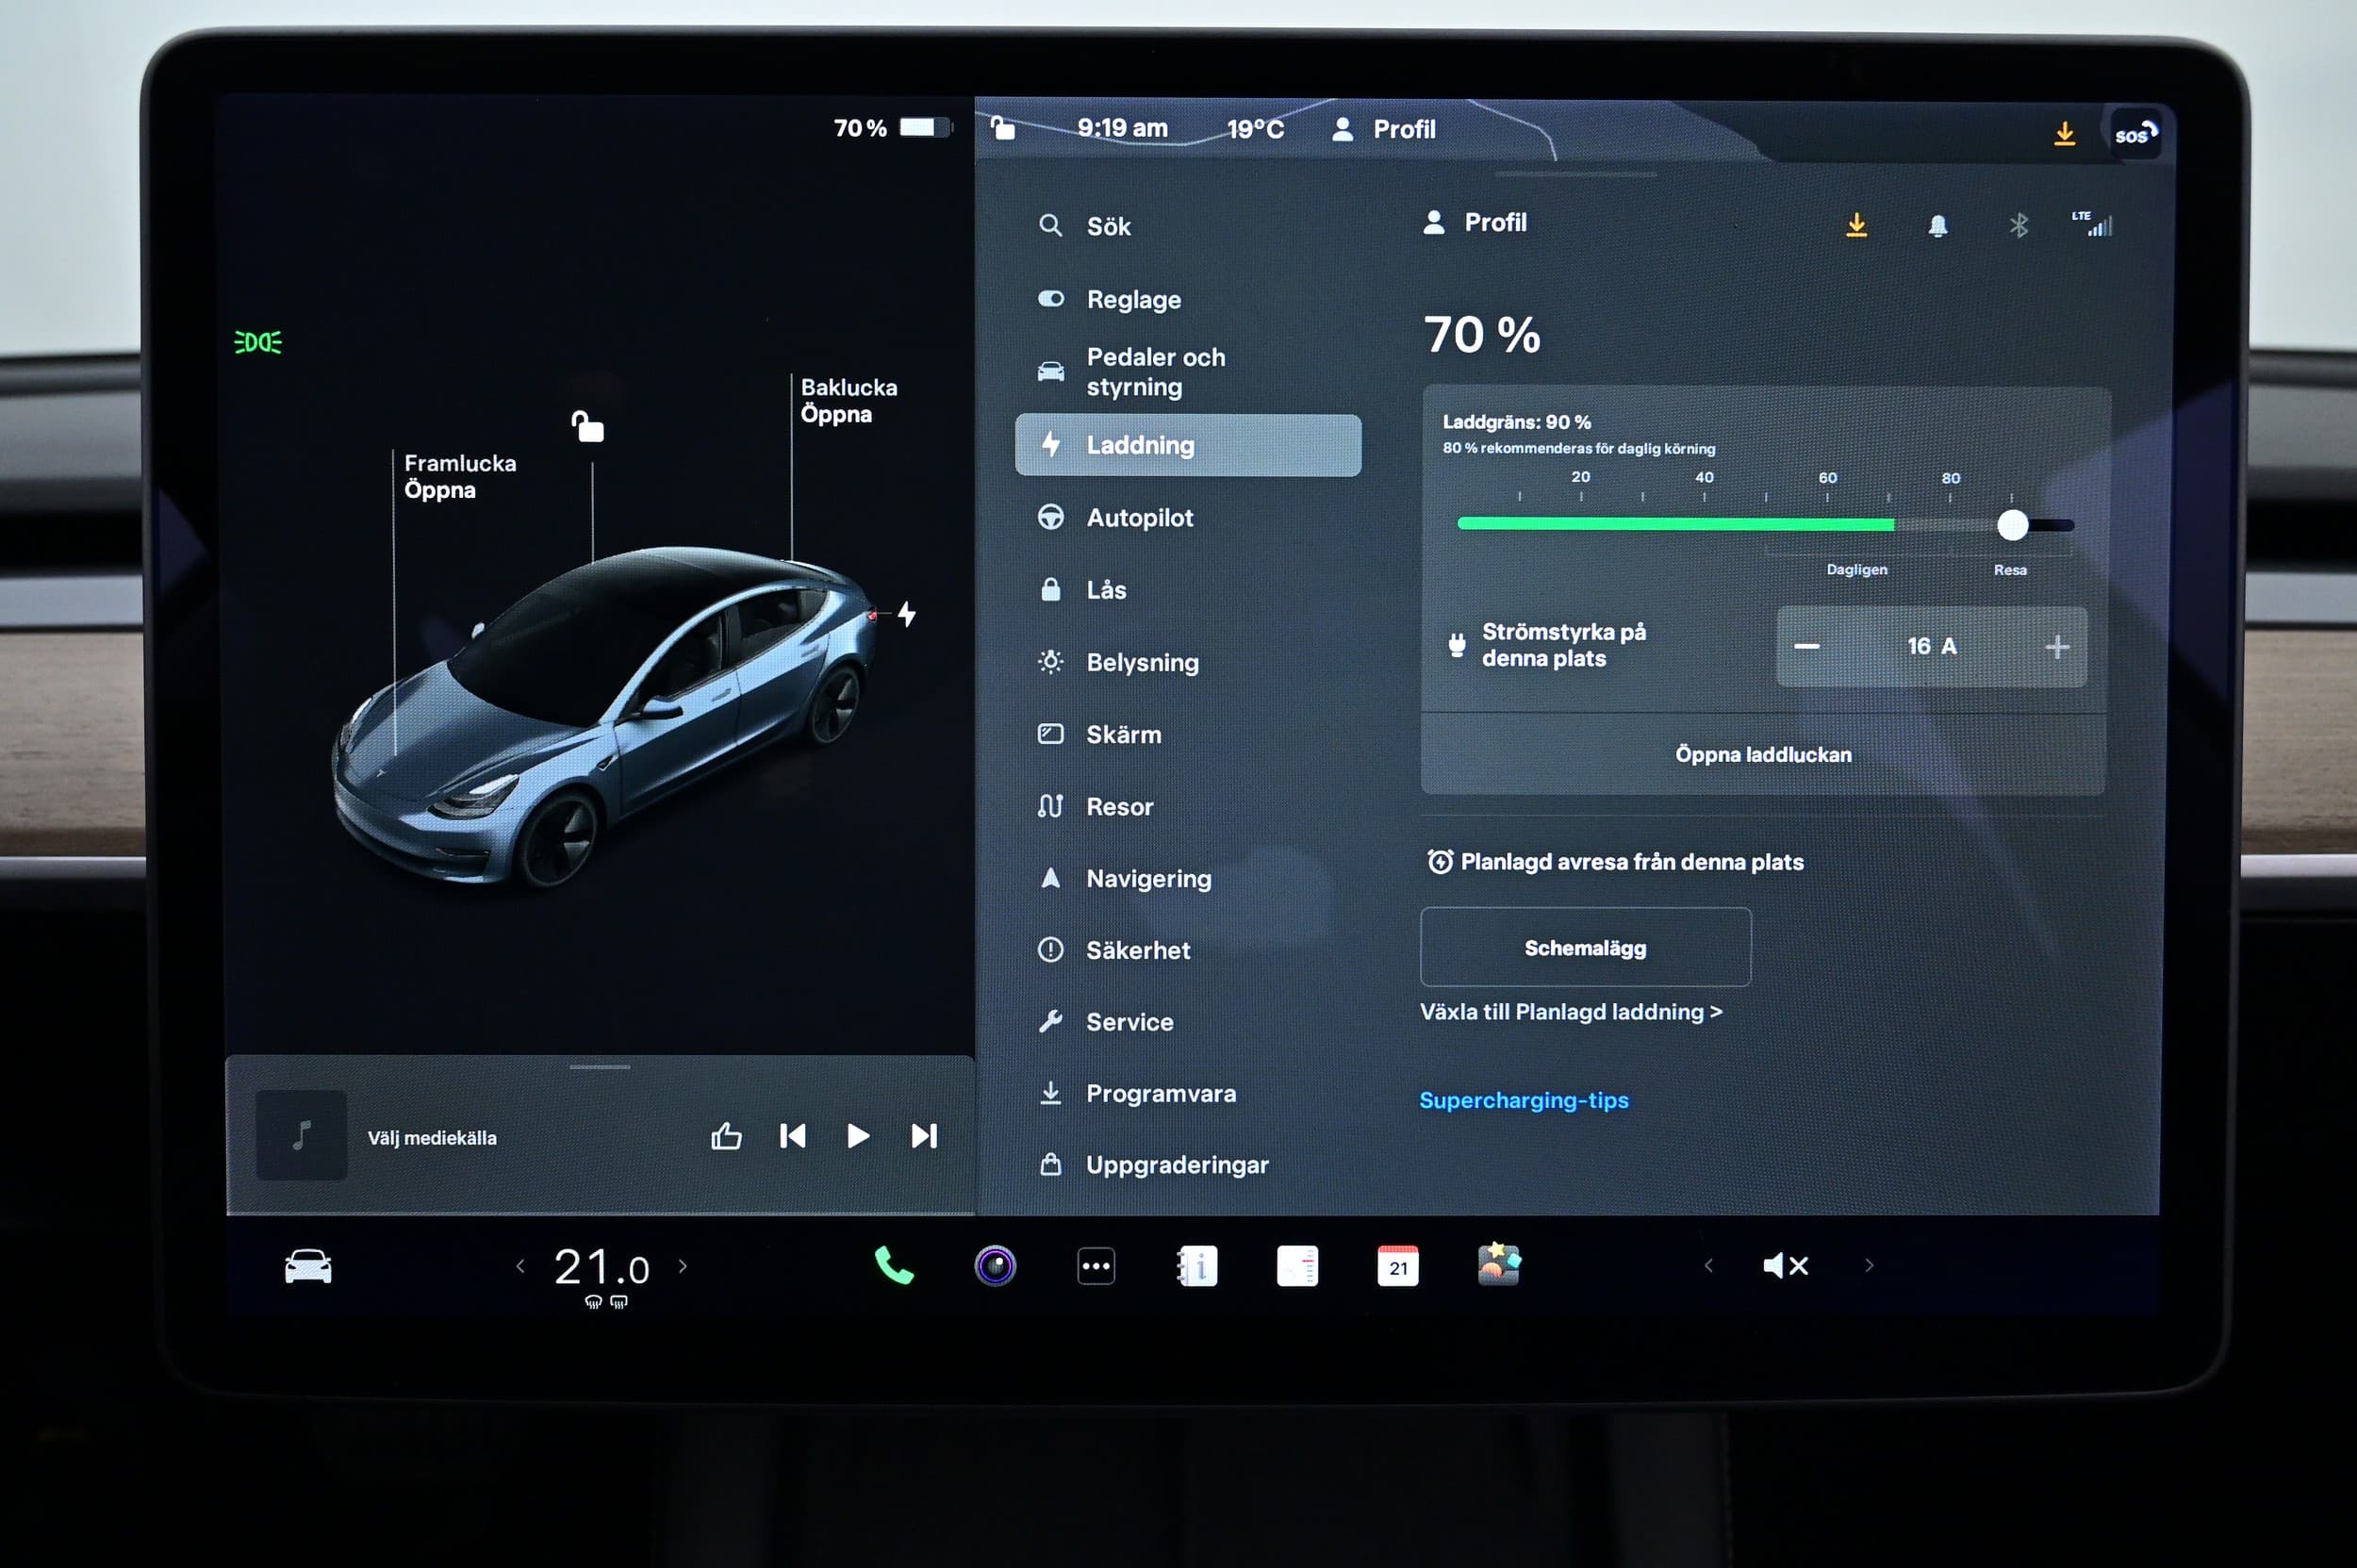Tap the Välj mediekälla text
Viewport: 2357px width, 1568px height.
click(x=432, y=1138)
